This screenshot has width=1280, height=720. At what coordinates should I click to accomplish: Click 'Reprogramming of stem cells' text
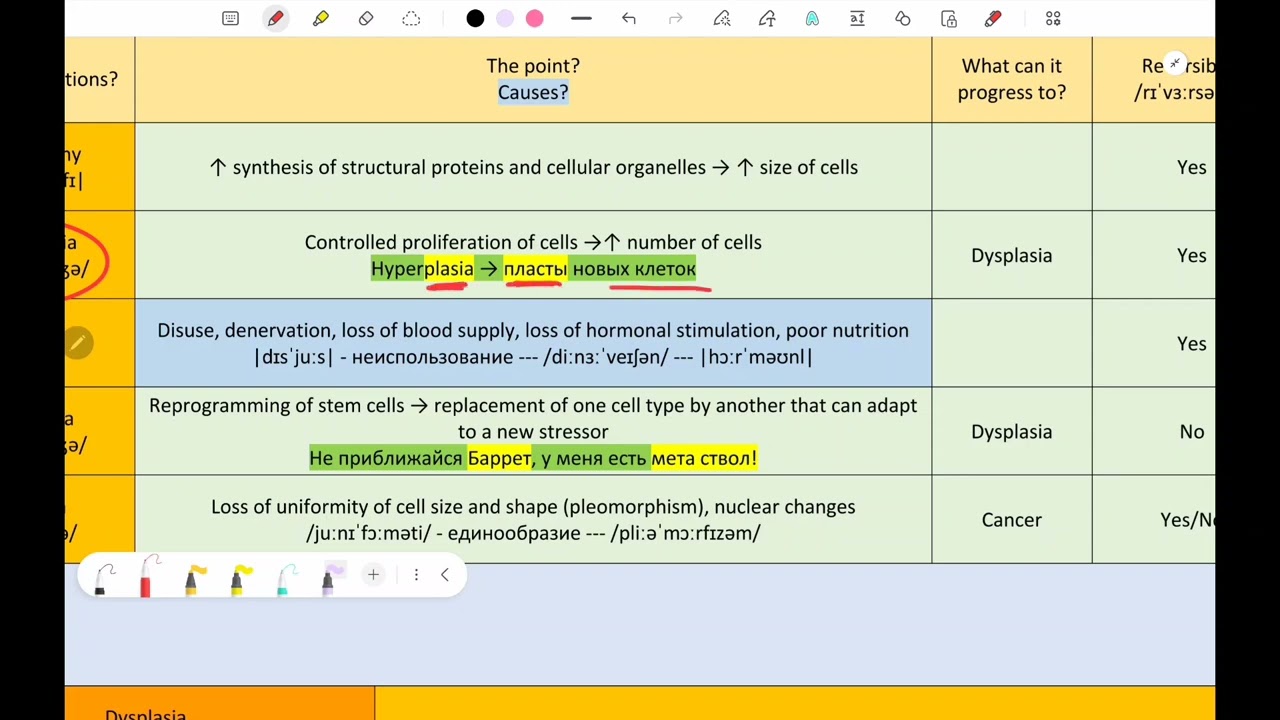(x=276, y=405)
